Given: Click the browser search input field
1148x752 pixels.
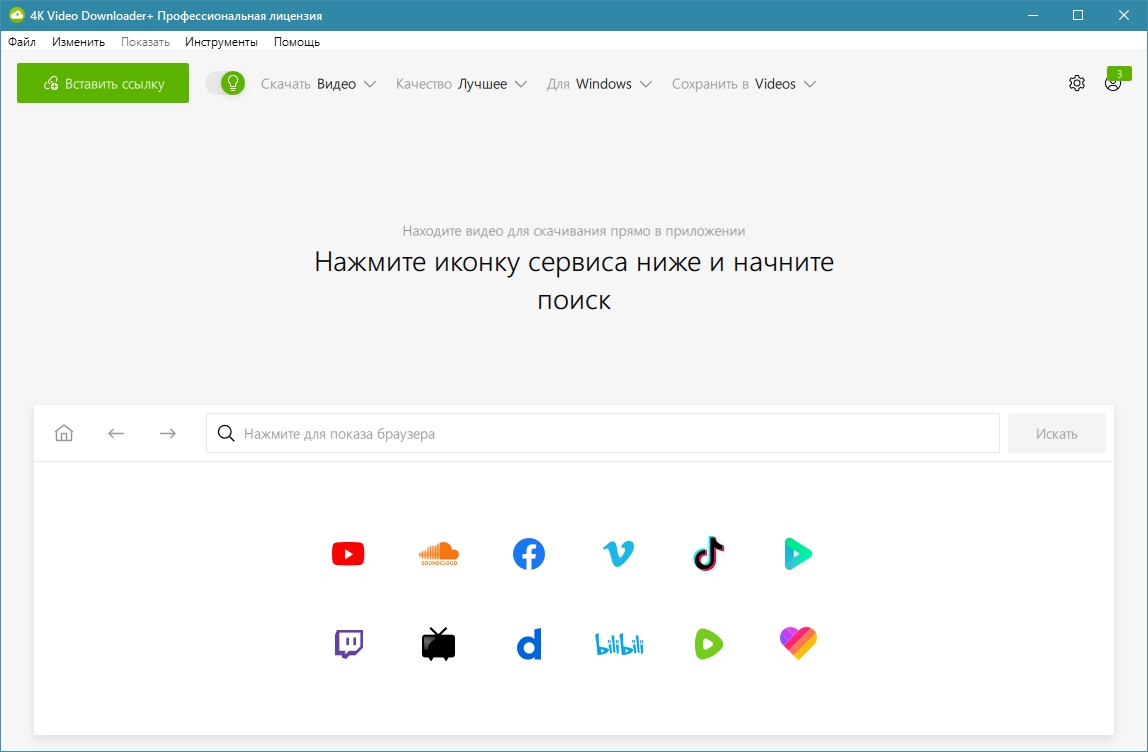Looking at the screenshot, I should [x=602, y=434].
